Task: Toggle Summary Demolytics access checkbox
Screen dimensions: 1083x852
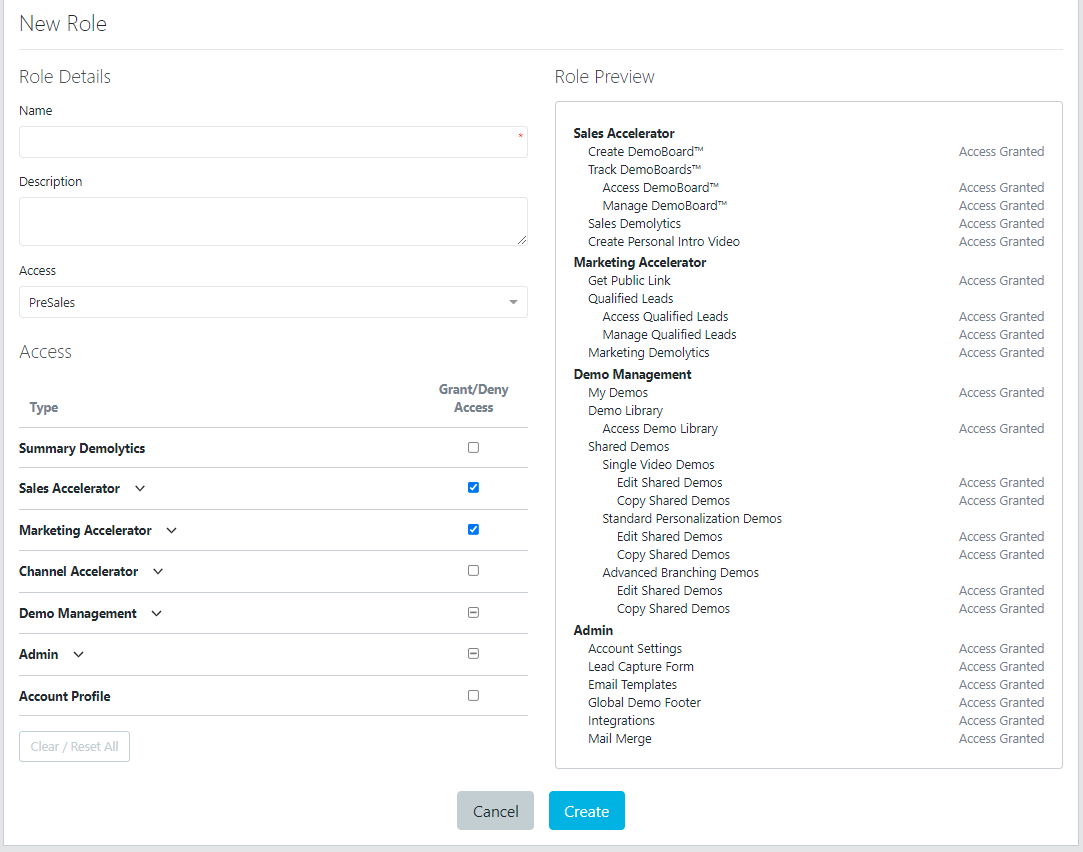Action: pyautogui.click(x=473, y=447)
